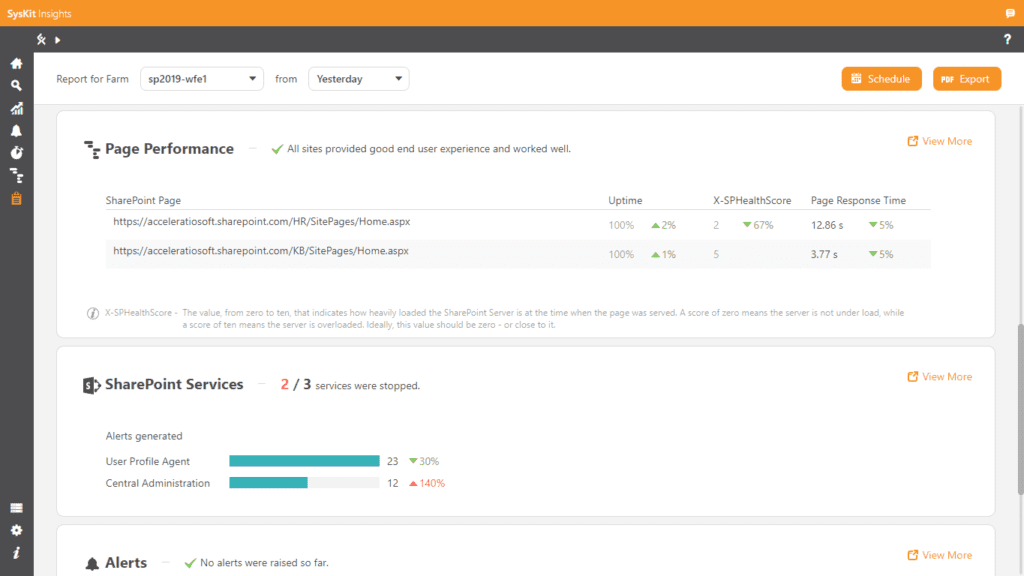This screenshot has height=576, width=1024.
Task: Click the X-SPHealthScore column header
Action: click(752, 200)
